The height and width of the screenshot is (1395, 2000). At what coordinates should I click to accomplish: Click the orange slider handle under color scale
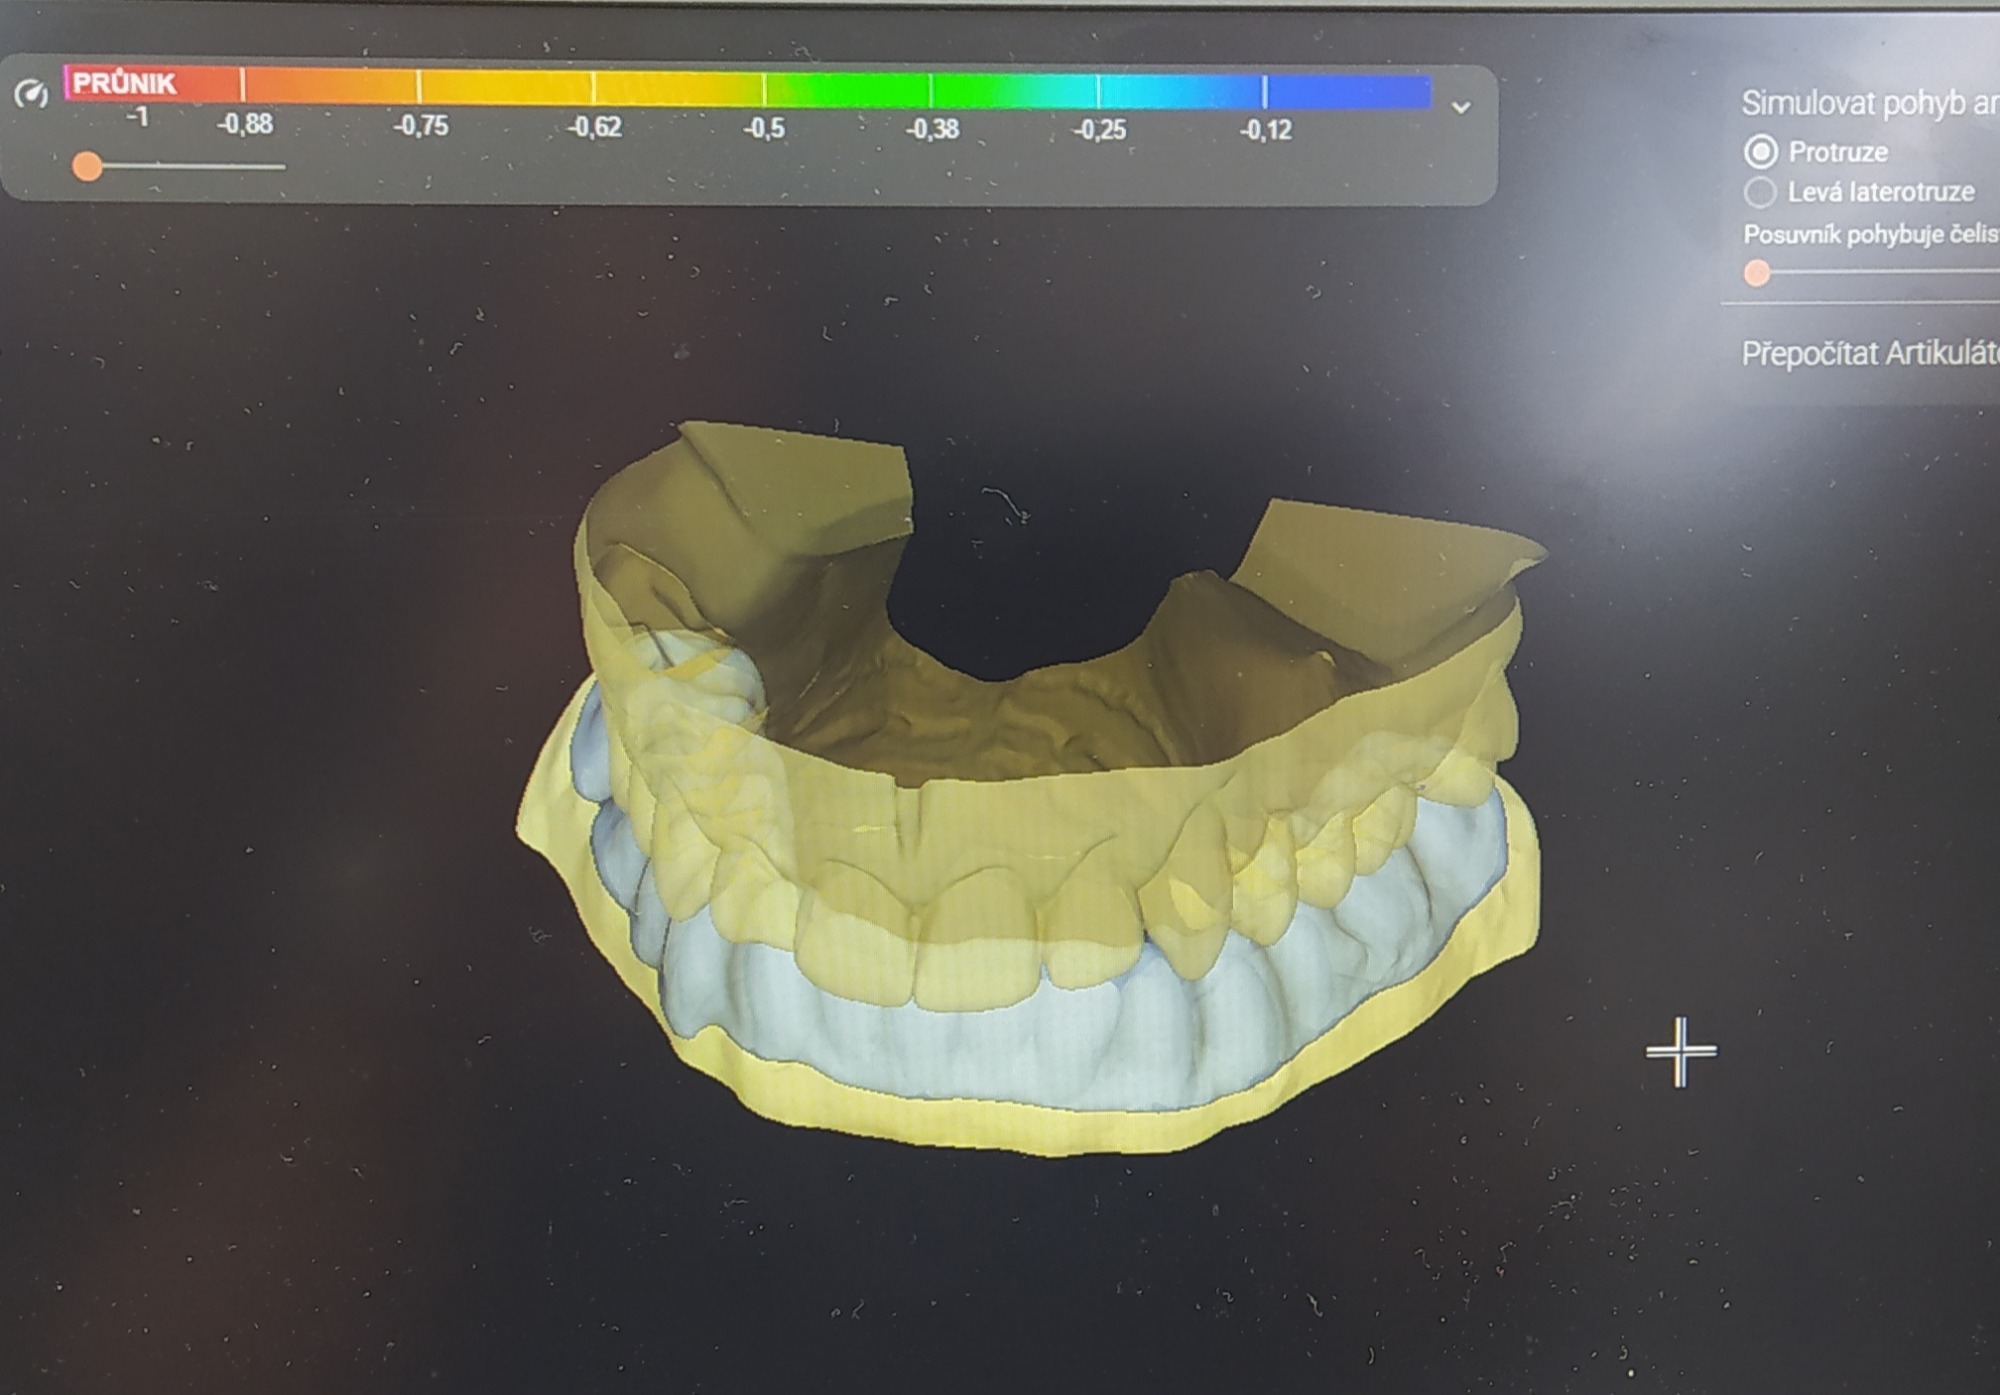(88, 166)
